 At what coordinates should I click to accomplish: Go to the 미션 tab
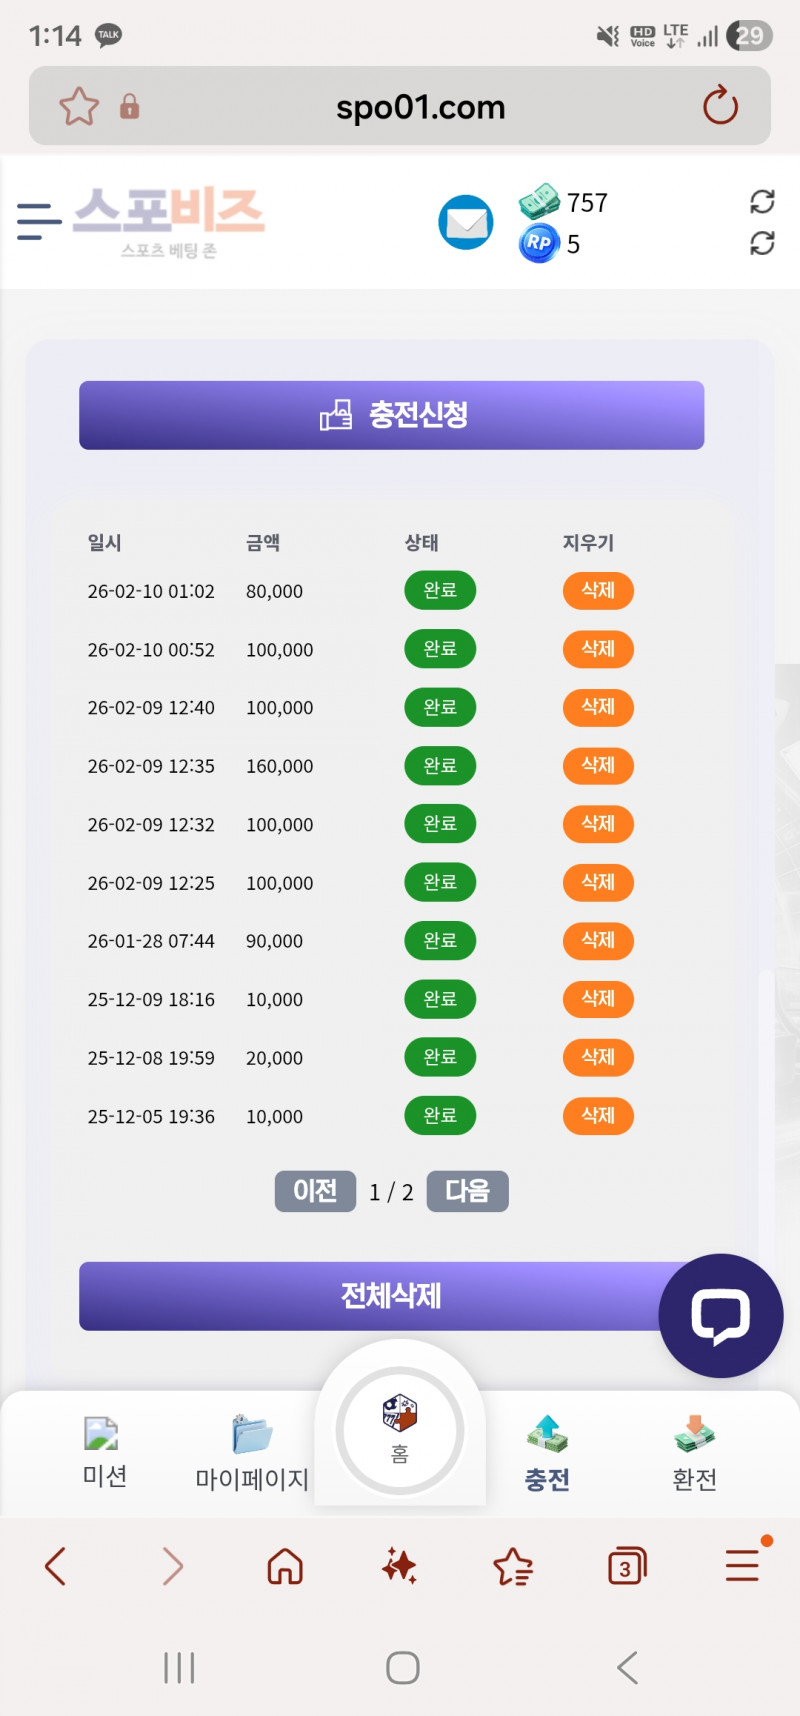pos(104,1452)
